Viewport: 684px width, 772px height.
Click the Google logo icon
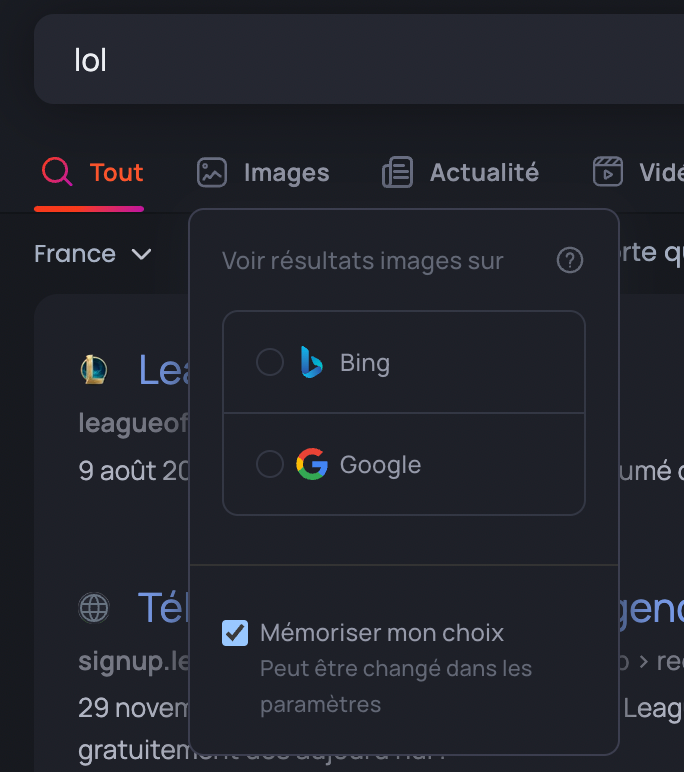tap(312, 464)
